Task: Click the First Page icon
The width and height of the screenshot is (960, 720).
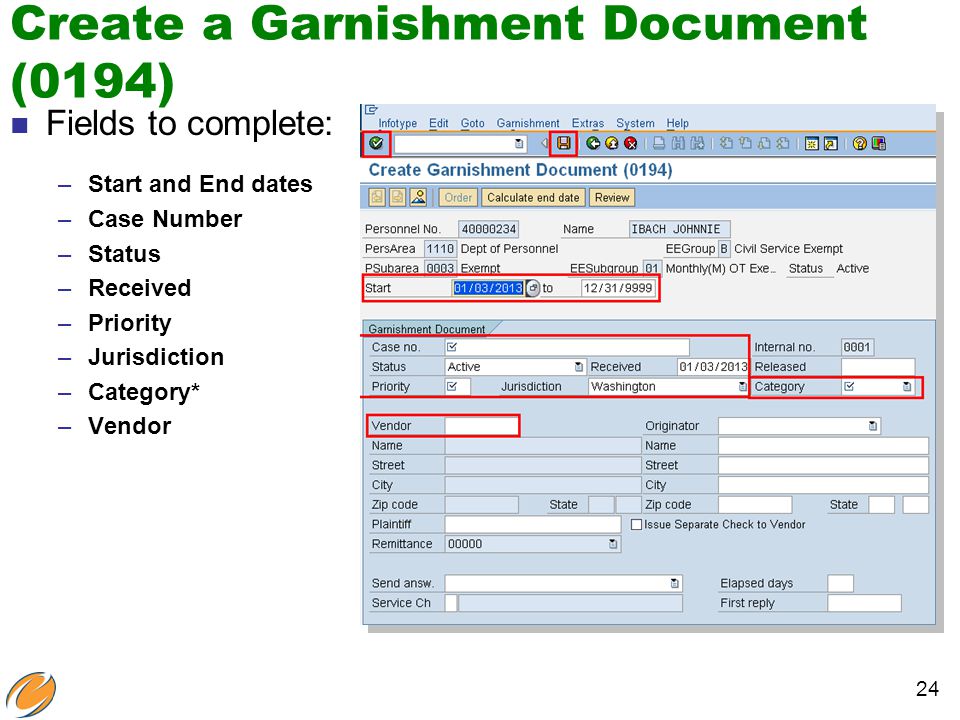Action: [x=726, y=143]
